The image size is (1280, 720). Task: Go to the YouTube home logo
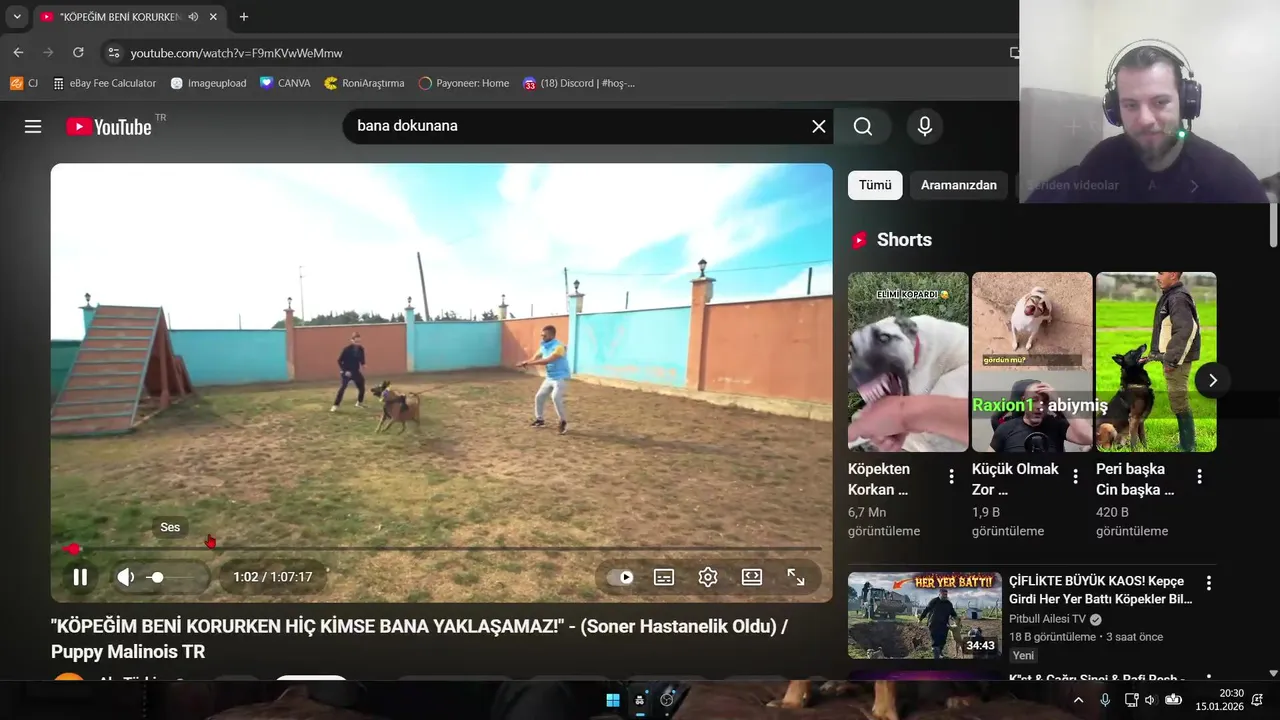(109, 127)
